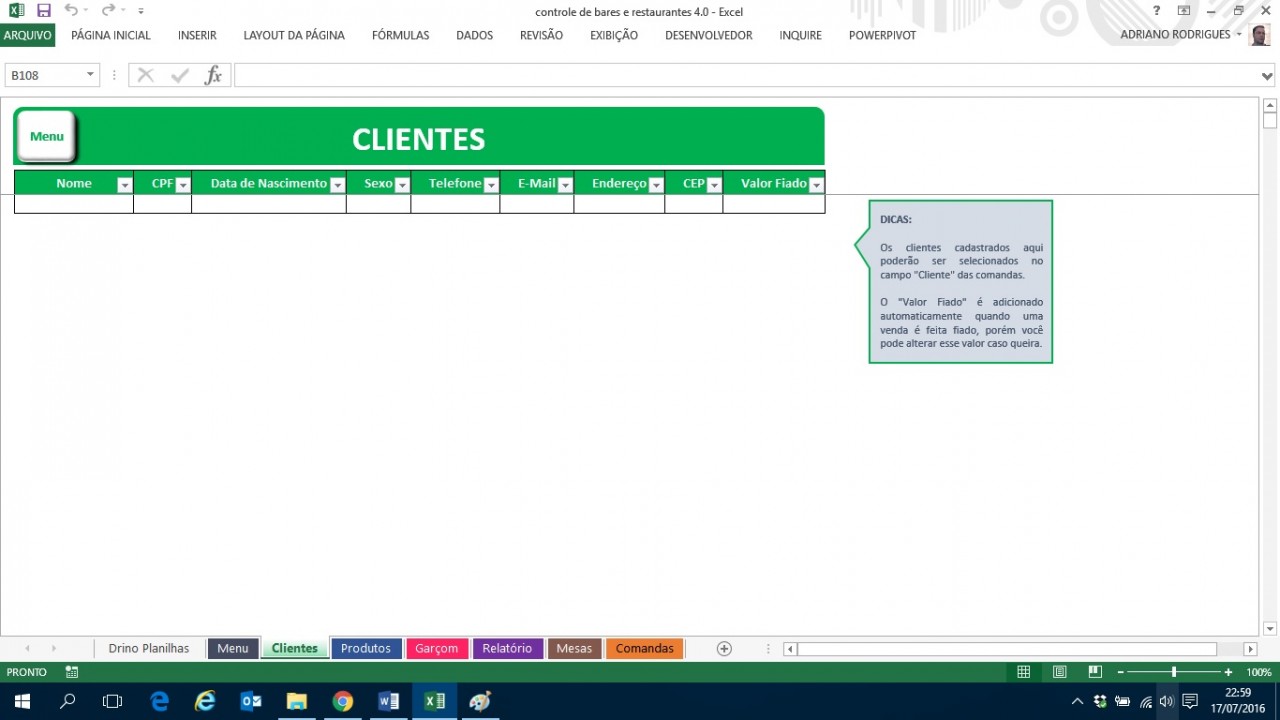
Task: Click the macro recording icon in status bar
Action: [72, 672]
